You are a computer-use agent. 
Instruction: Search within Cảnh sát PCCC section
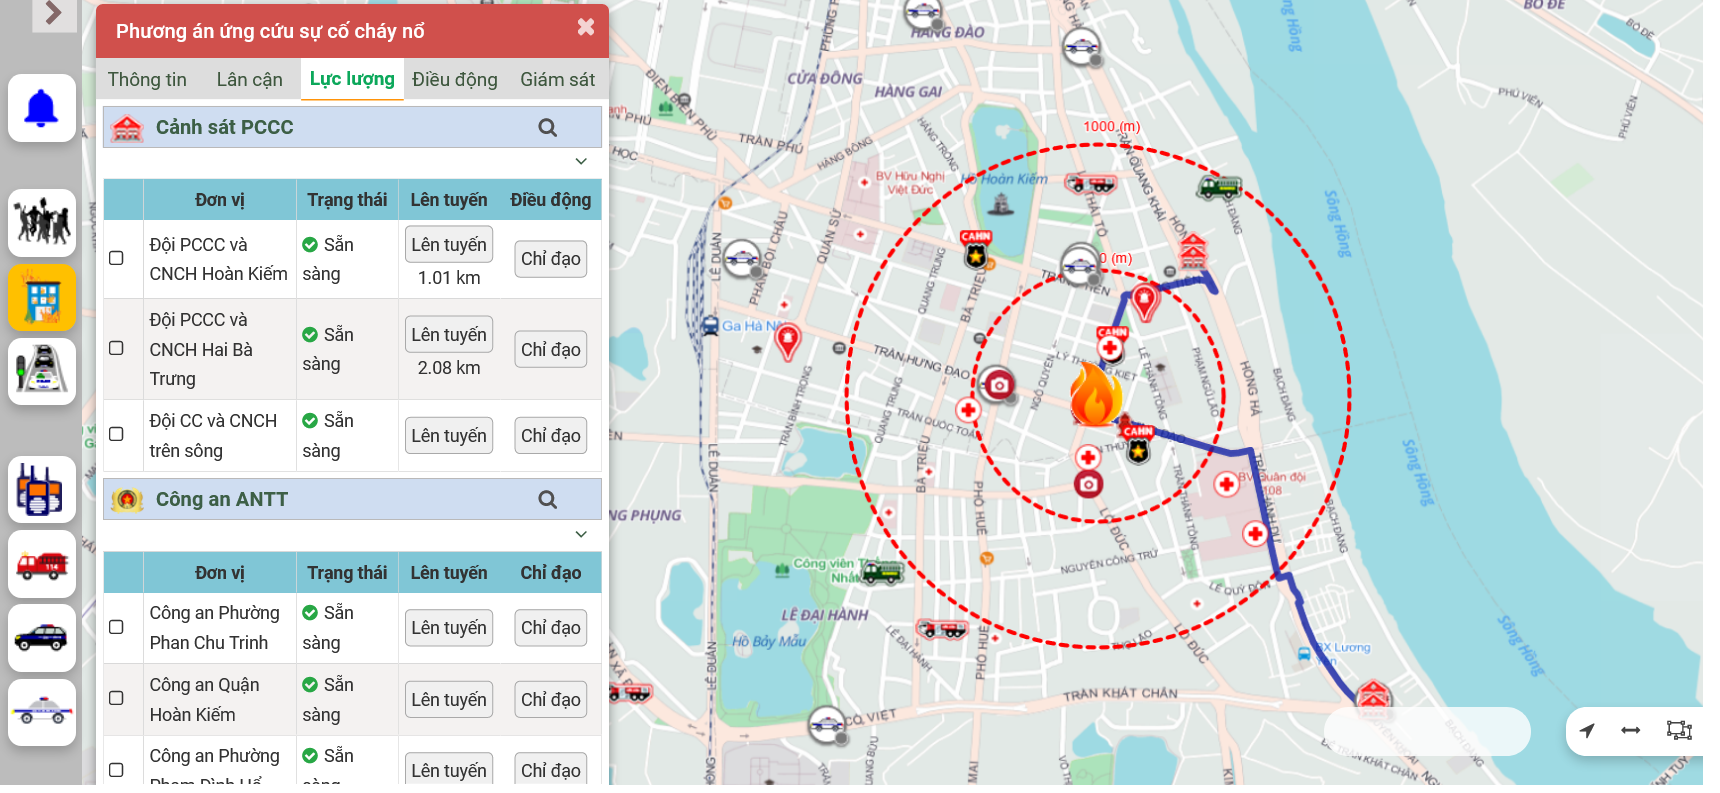[547, 128]
